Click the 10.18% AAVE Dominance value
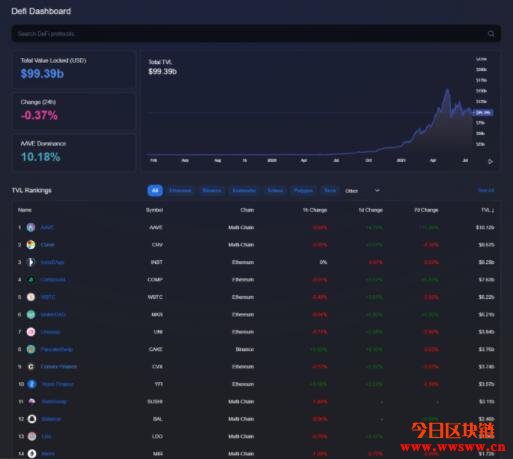 [x=40, y=157]
